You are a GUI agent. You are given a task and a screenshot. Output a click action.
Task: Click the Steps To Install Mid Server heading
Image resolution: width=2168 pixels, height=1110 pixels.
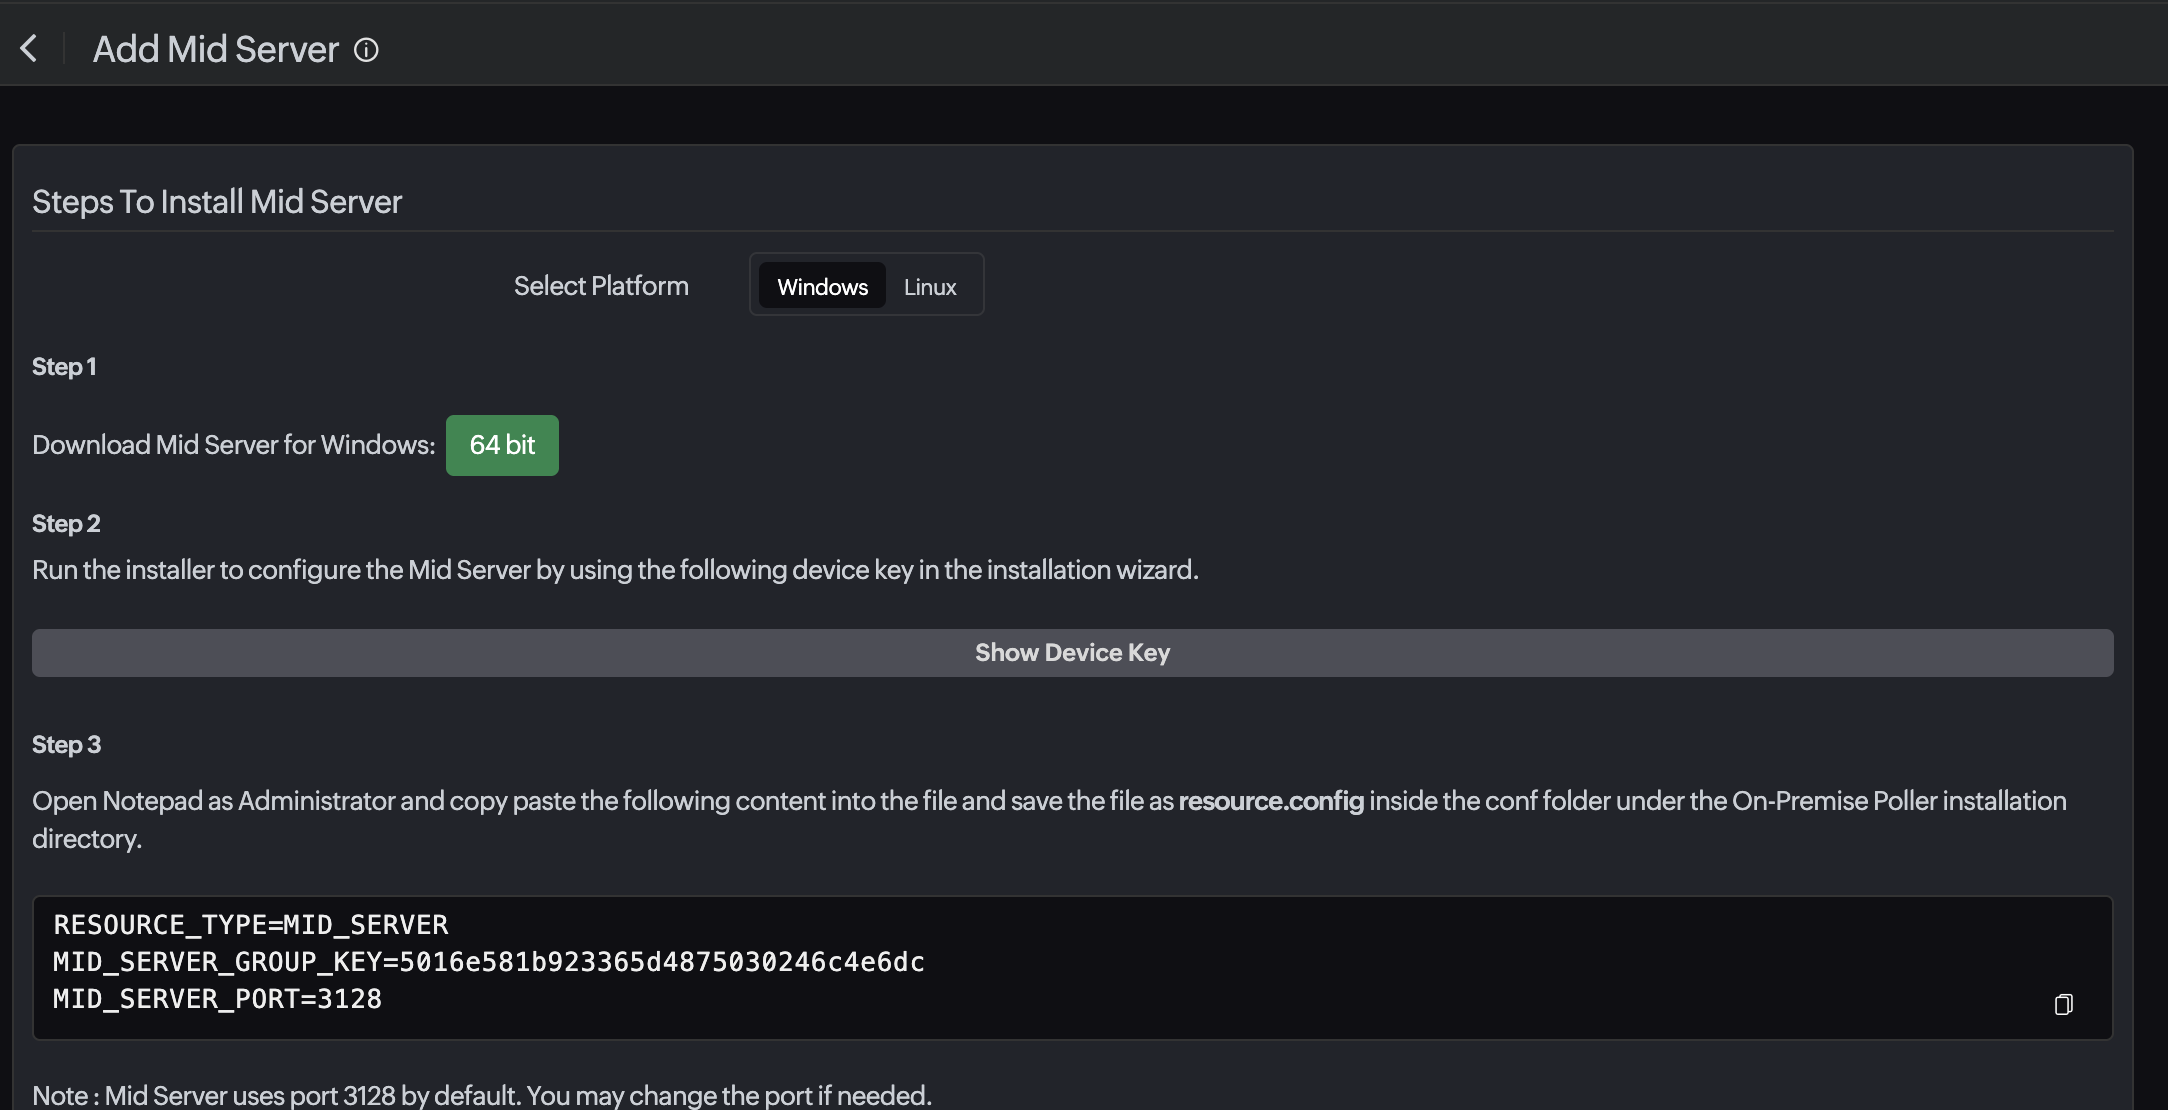point(217,202)
